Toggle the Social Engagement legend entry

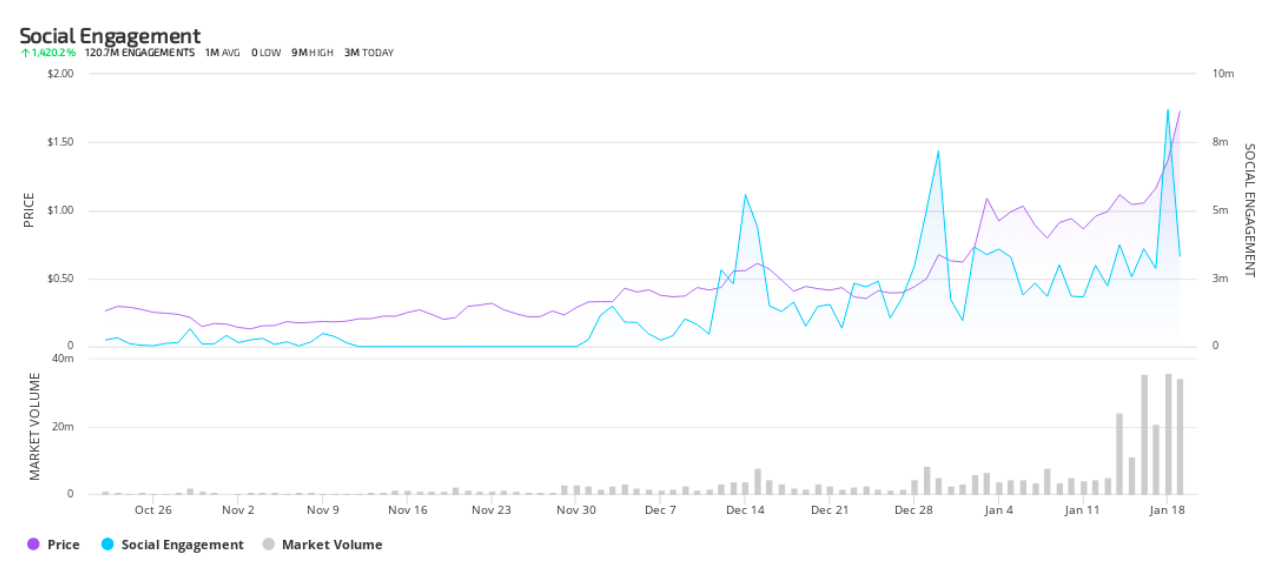point(172,545)
